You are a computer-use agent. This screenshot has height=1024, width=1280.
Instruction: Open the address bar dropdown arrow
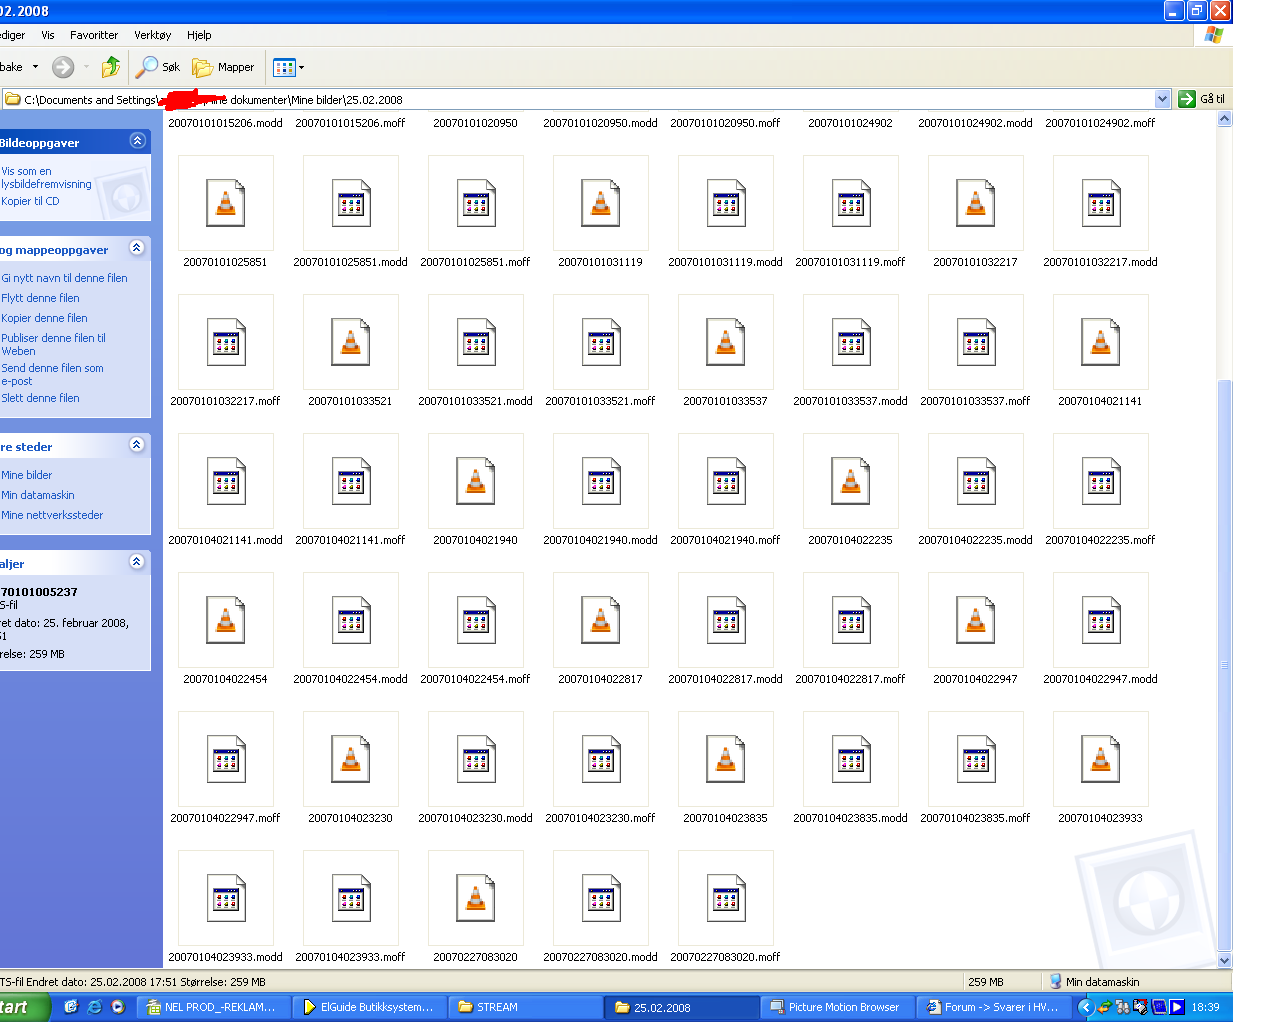[1162, 99]
